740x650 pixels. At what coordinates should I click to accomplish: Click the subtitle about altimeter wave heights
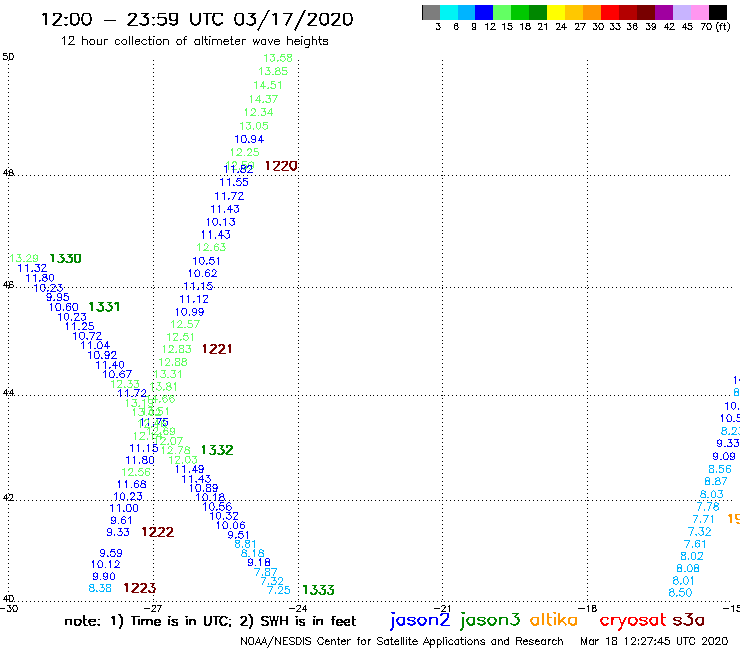(194, 41)
